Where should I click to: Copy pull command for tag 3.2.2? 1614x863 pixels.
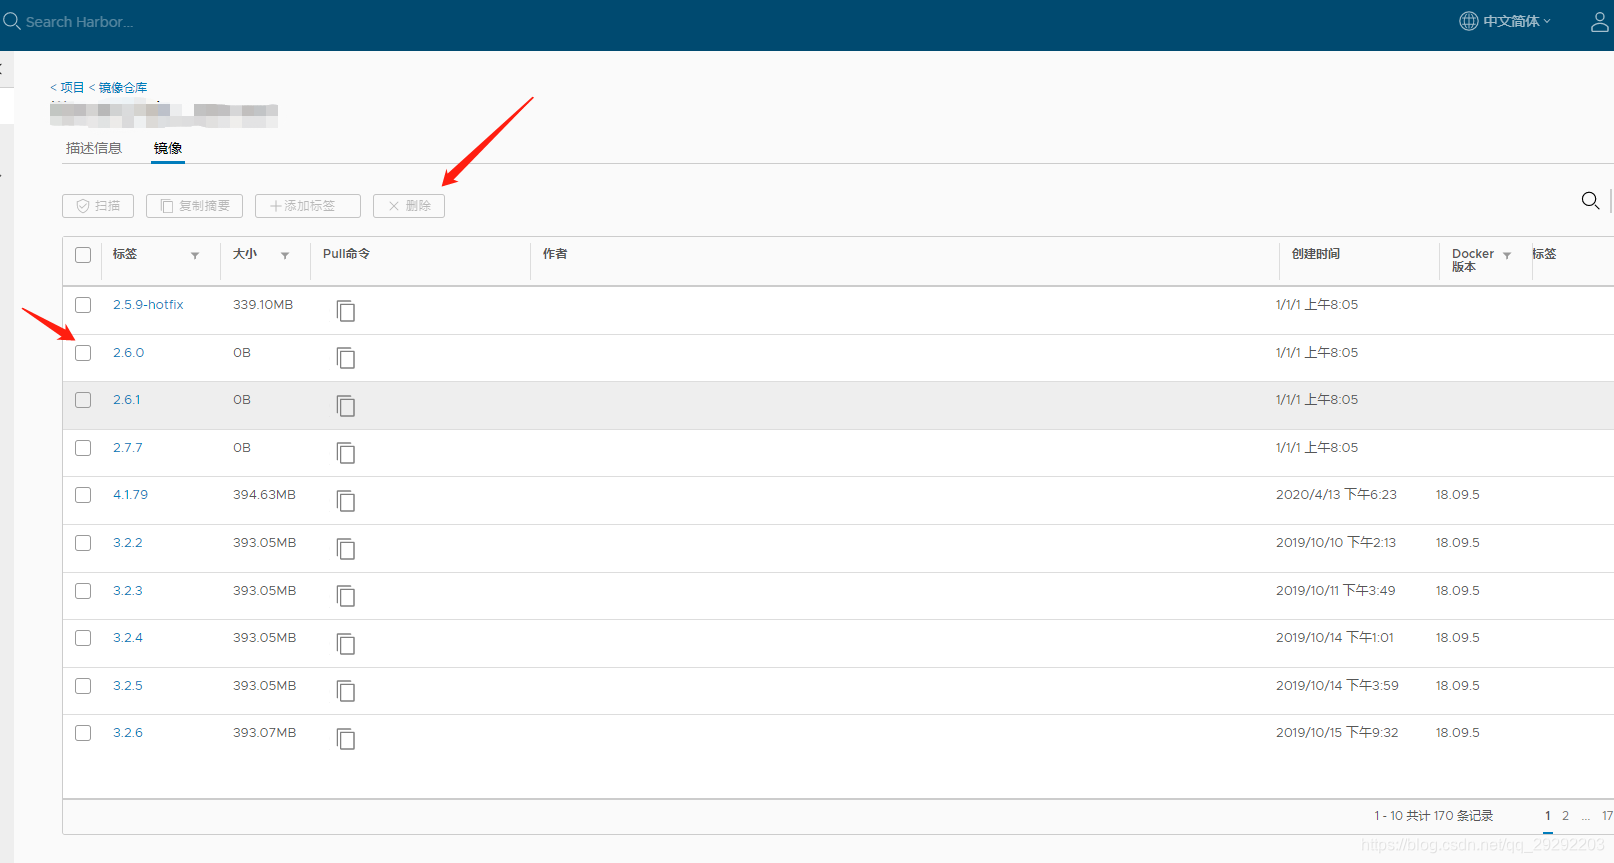point(346,549)
